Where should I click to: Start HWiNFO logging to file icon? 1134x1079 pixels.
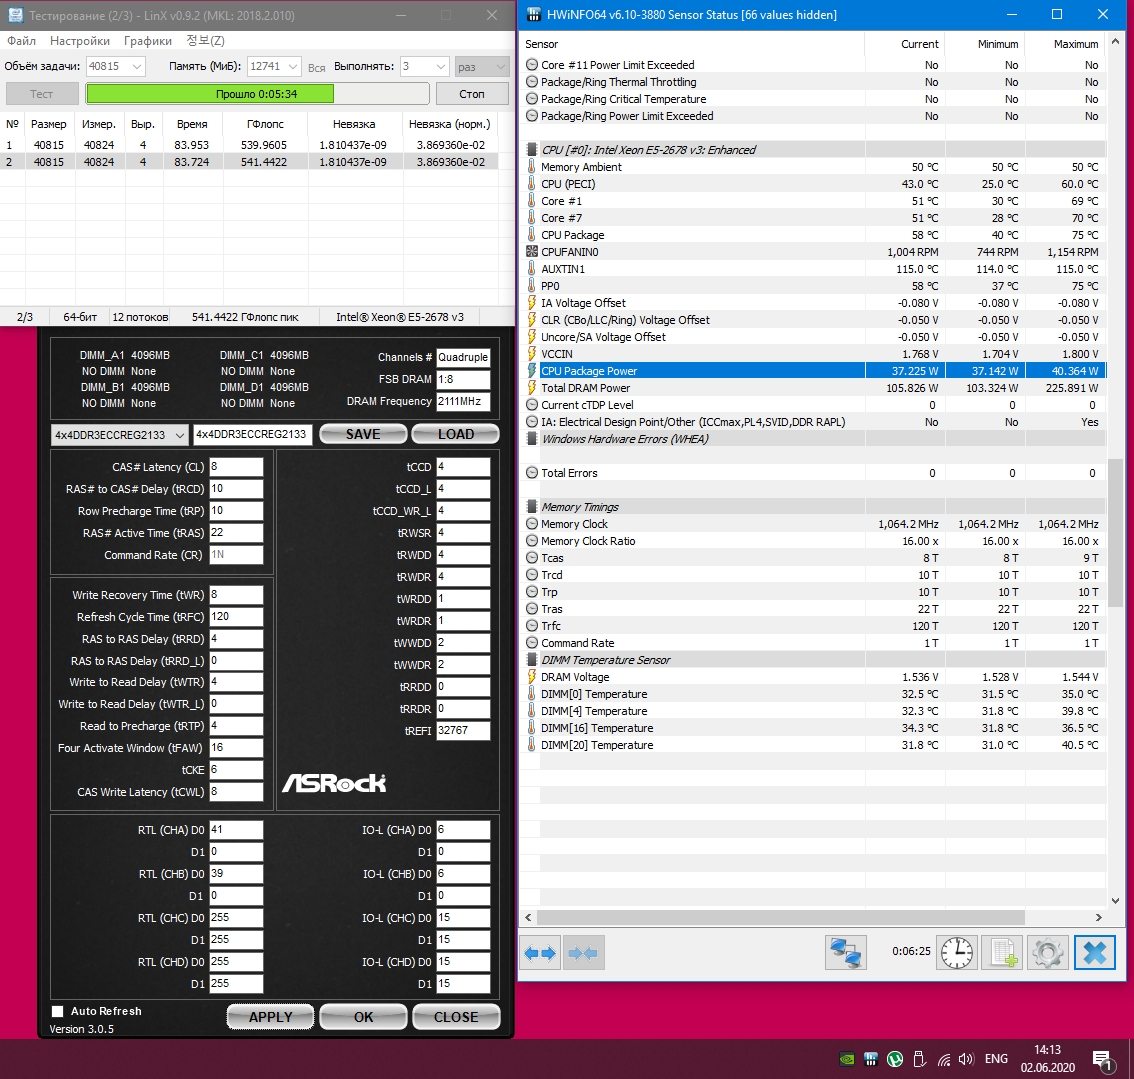click(x=1002, y=952)
